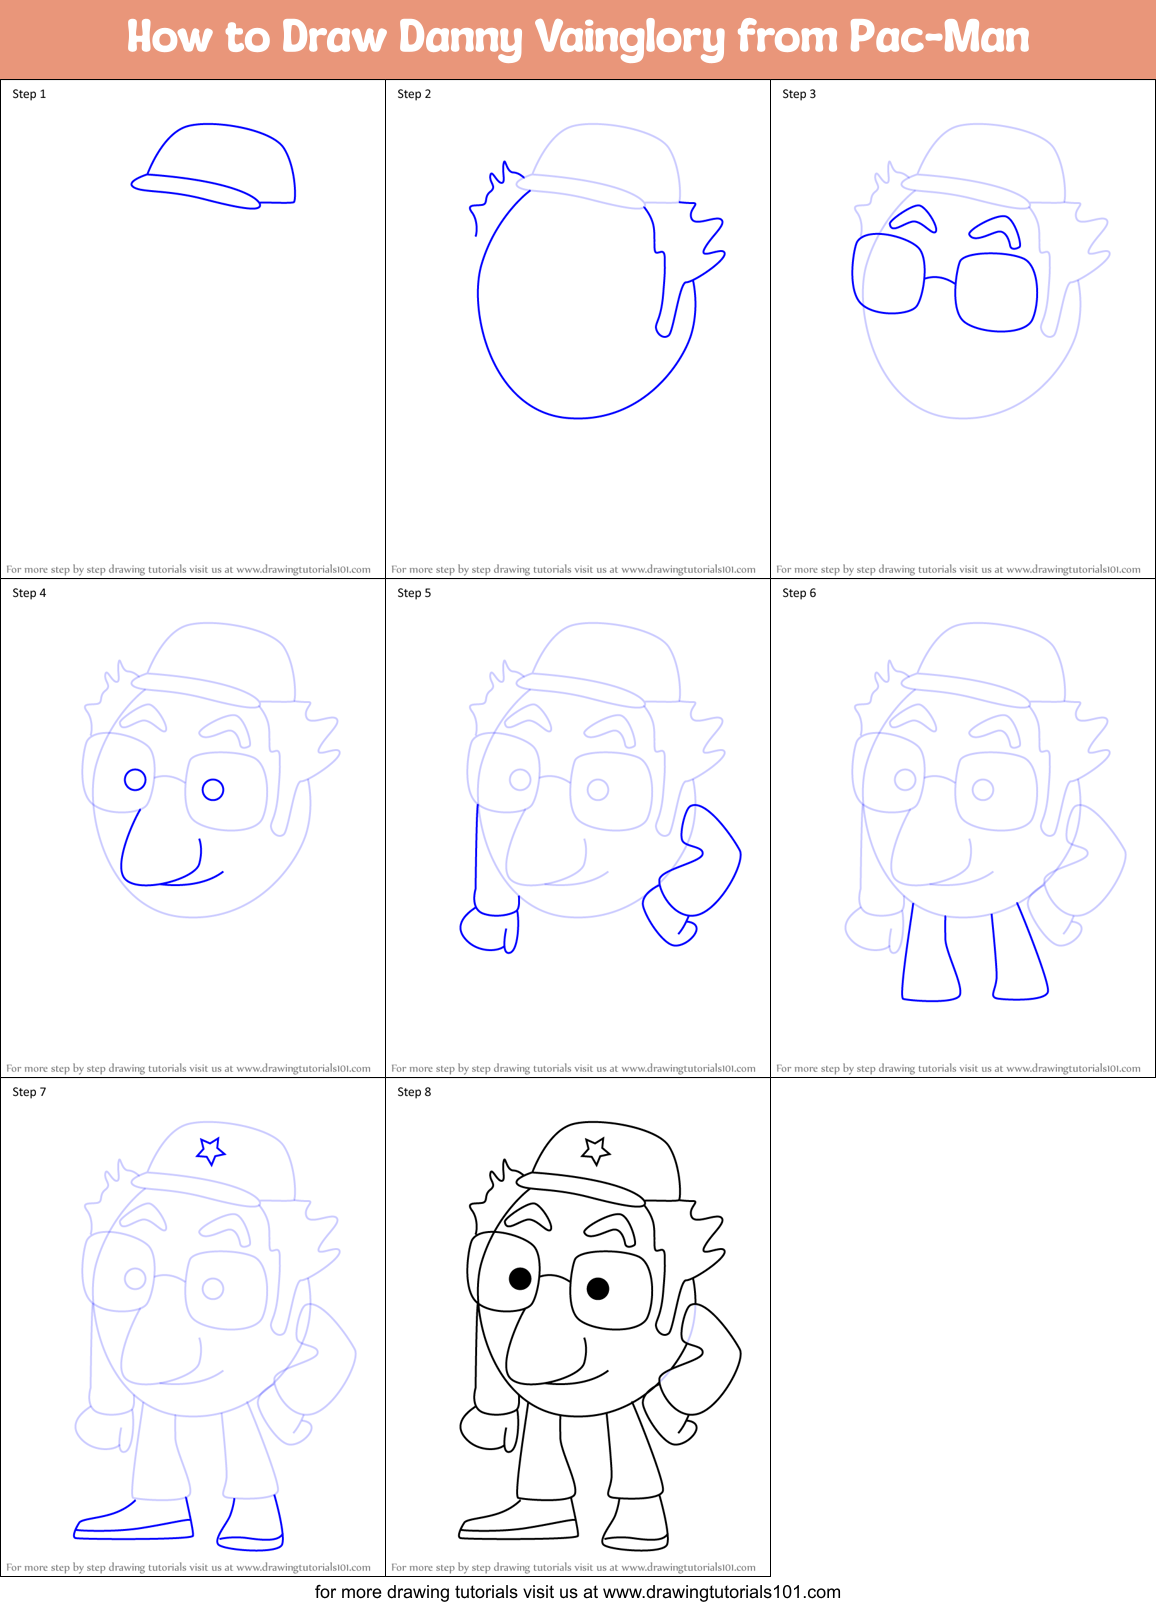Click the 'Step 5' label
This screenshot has width=1156, height=1607.
point(414,593)
